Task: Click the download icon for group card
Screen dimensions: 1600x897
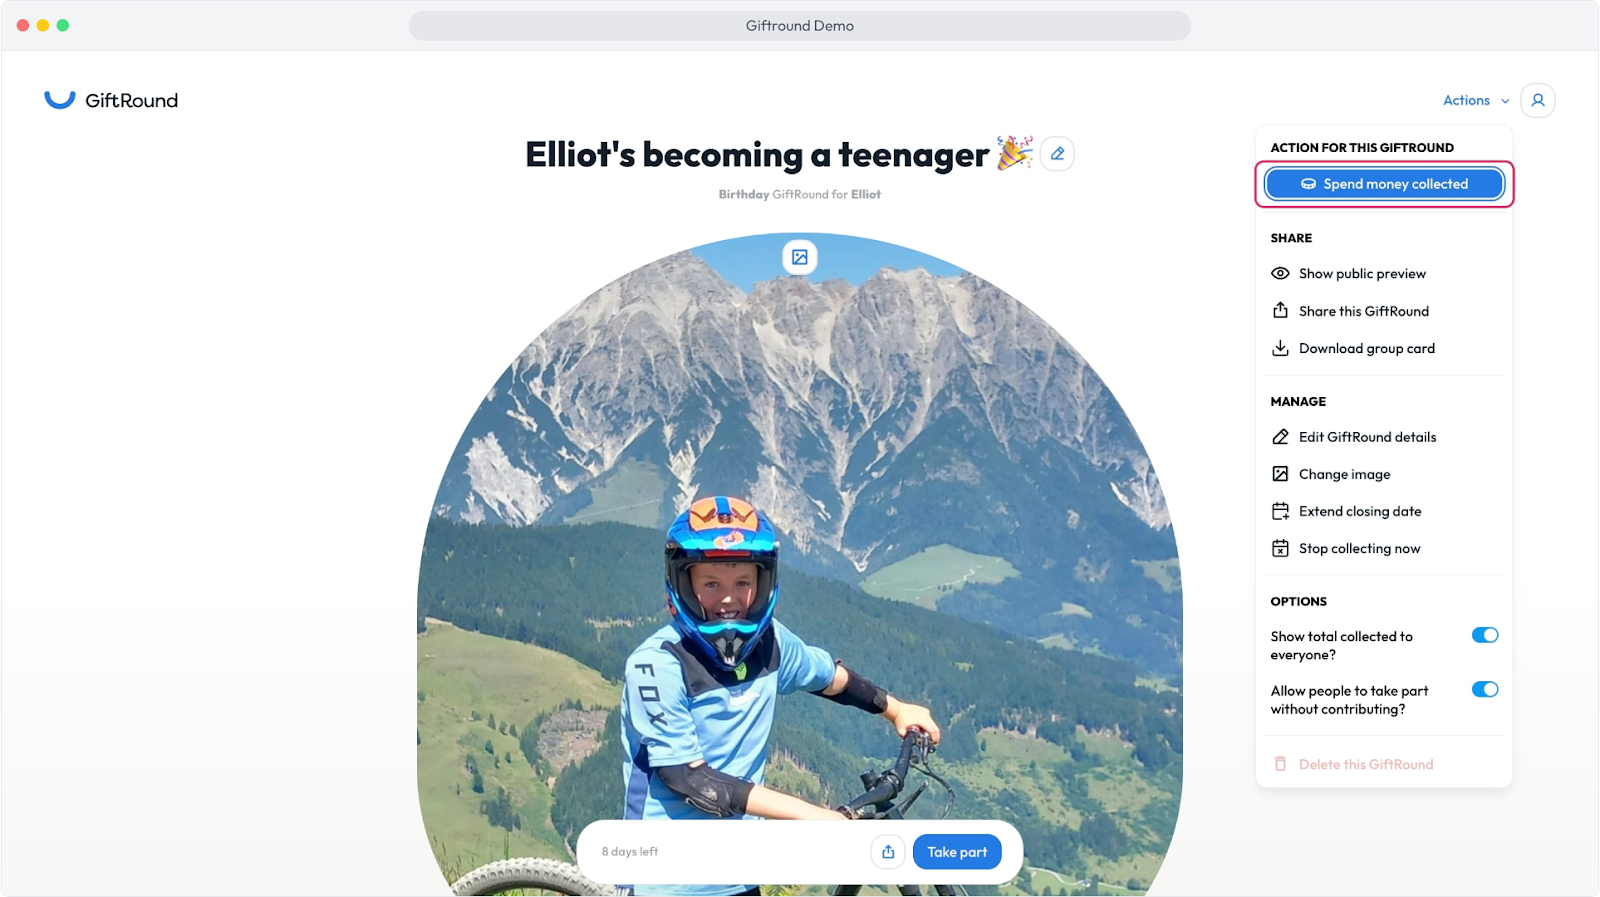Action: [x=1280, y=348]
